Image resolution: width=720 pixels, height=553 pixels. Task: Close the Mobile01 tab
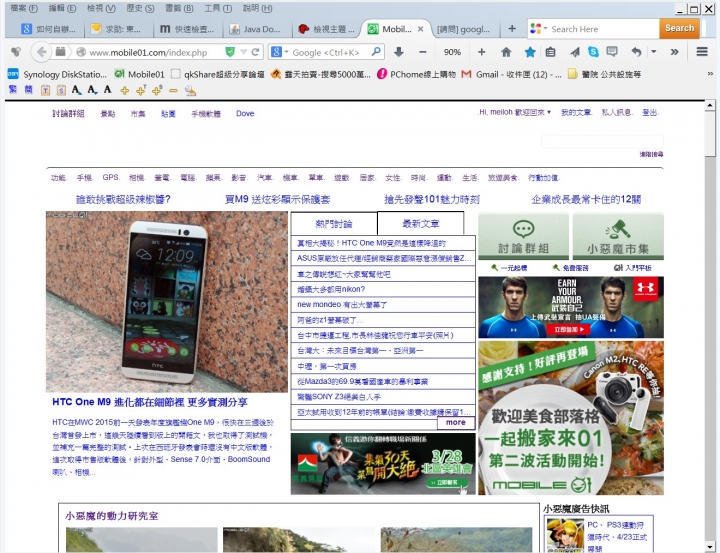(420, 29)
